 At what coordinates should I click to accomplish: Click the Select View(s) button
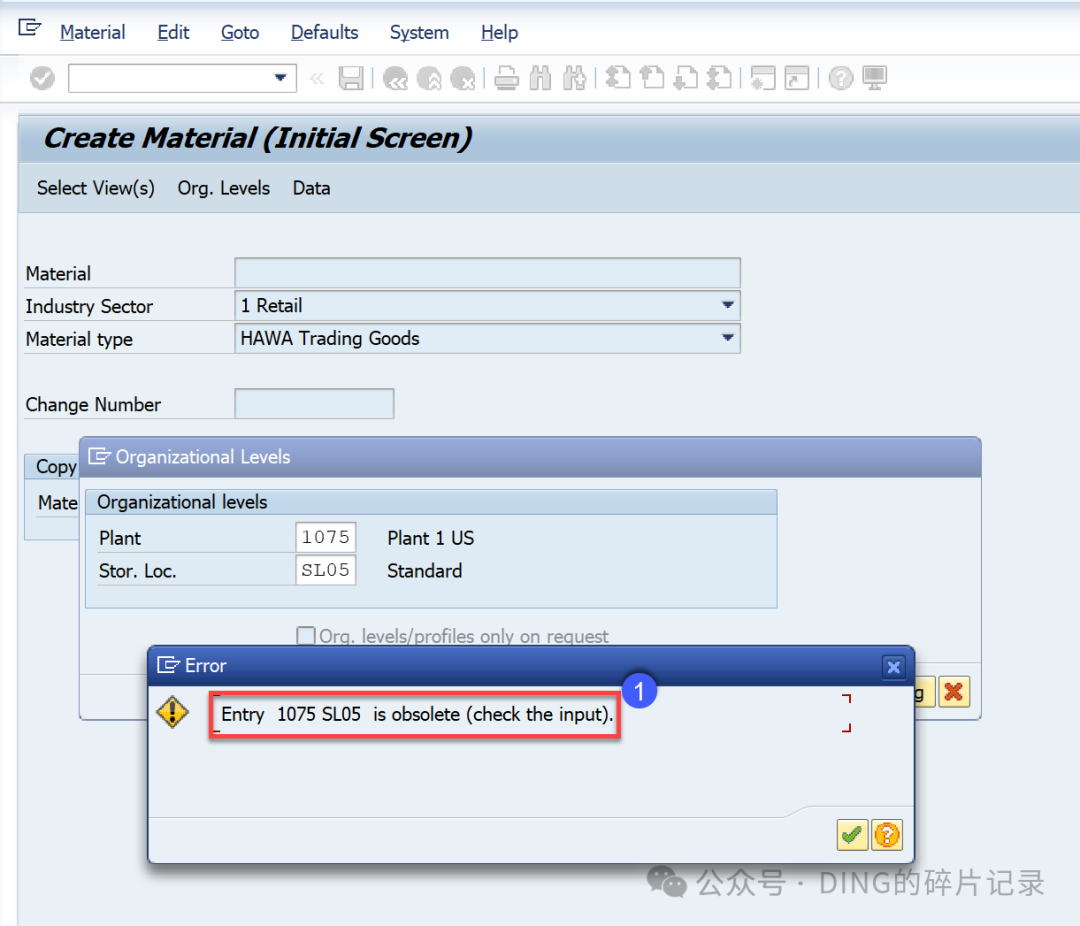pyautogui.click(x=96, y=188)
